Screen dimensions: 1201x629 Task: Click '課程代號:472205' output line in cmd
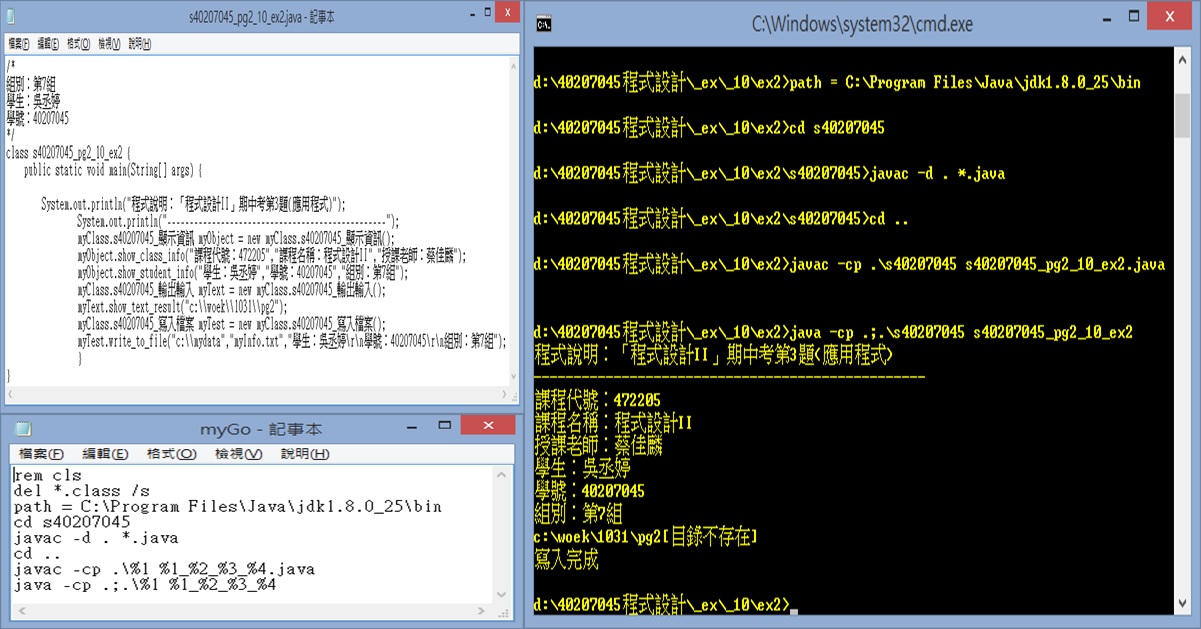[x=597, y=400]
